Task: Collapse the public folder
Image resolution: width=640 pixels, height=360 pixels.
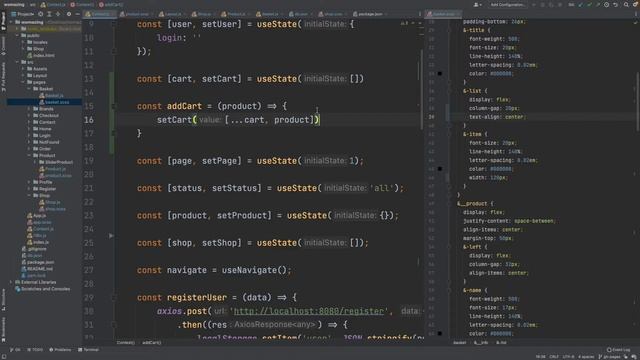Action: 18,36
